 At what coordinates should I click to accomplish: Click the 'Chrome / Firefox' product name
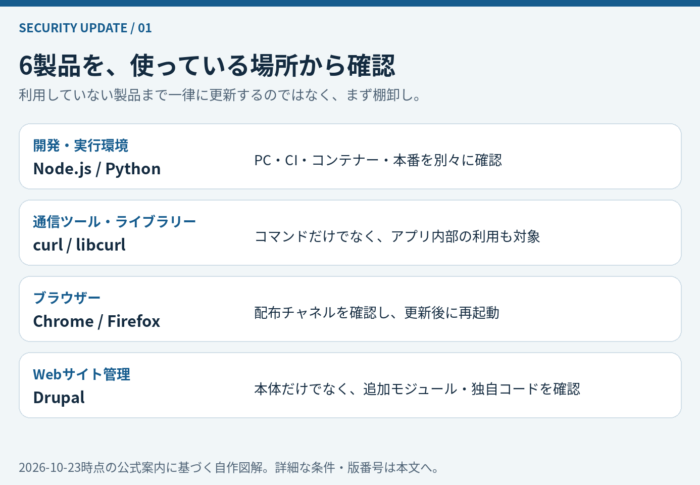tap(96, 321)
